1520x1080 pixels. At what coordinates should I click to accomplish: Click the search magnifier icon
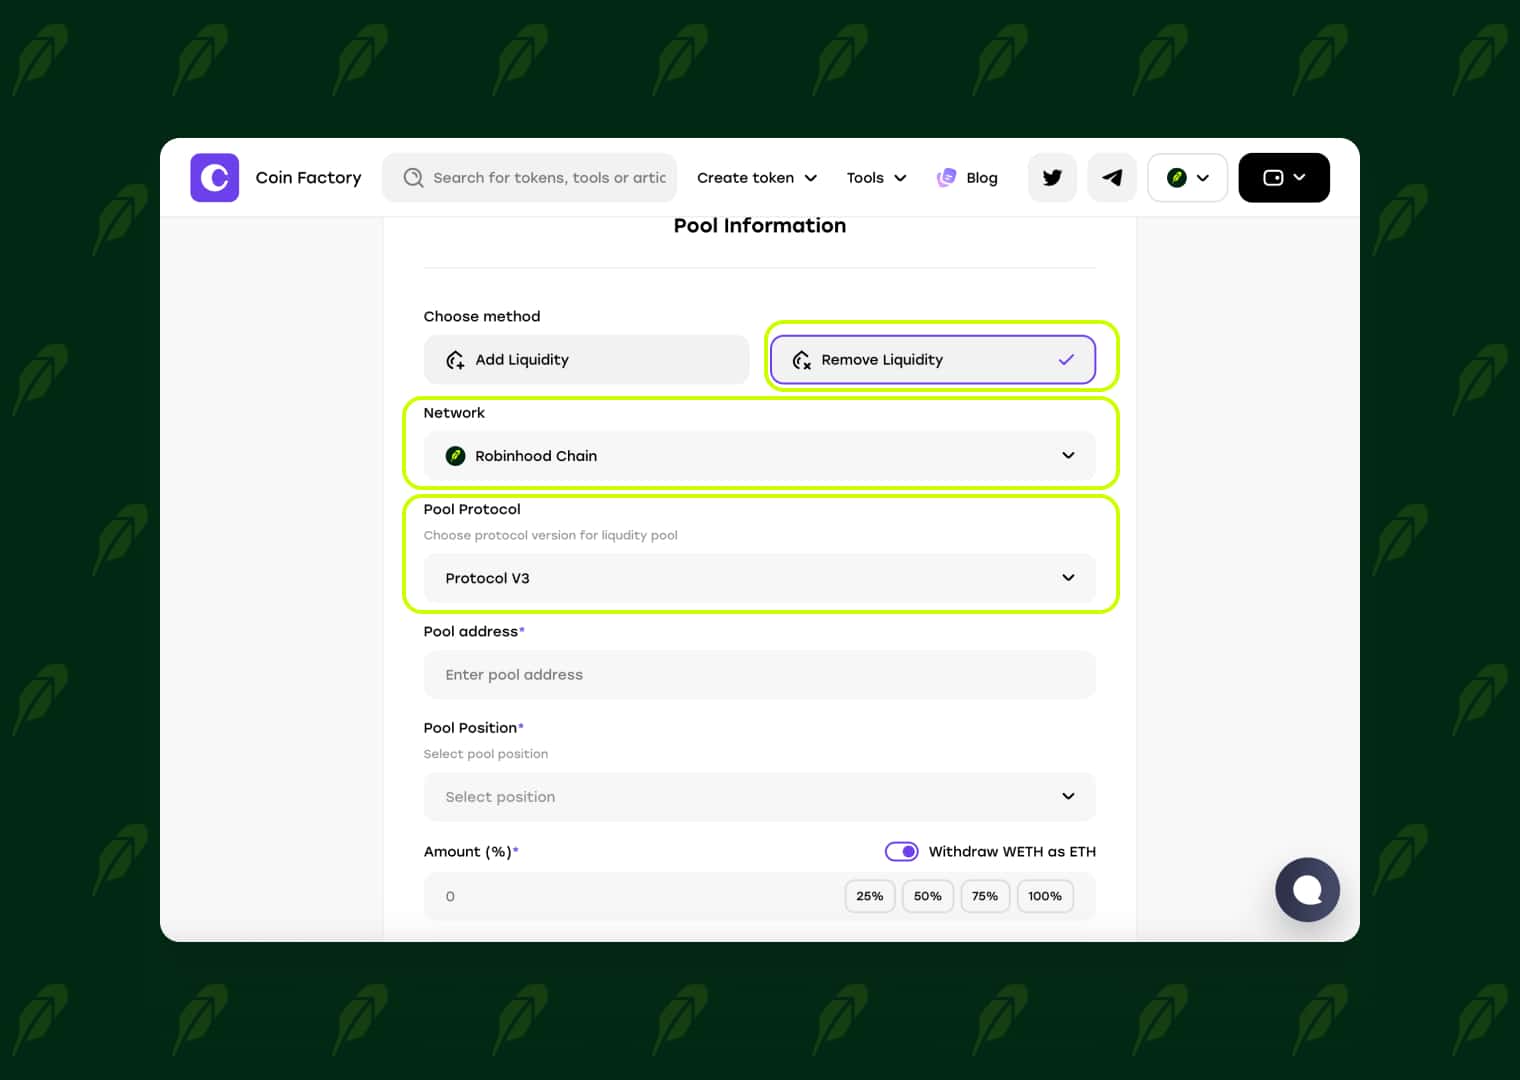pos(413,178)
